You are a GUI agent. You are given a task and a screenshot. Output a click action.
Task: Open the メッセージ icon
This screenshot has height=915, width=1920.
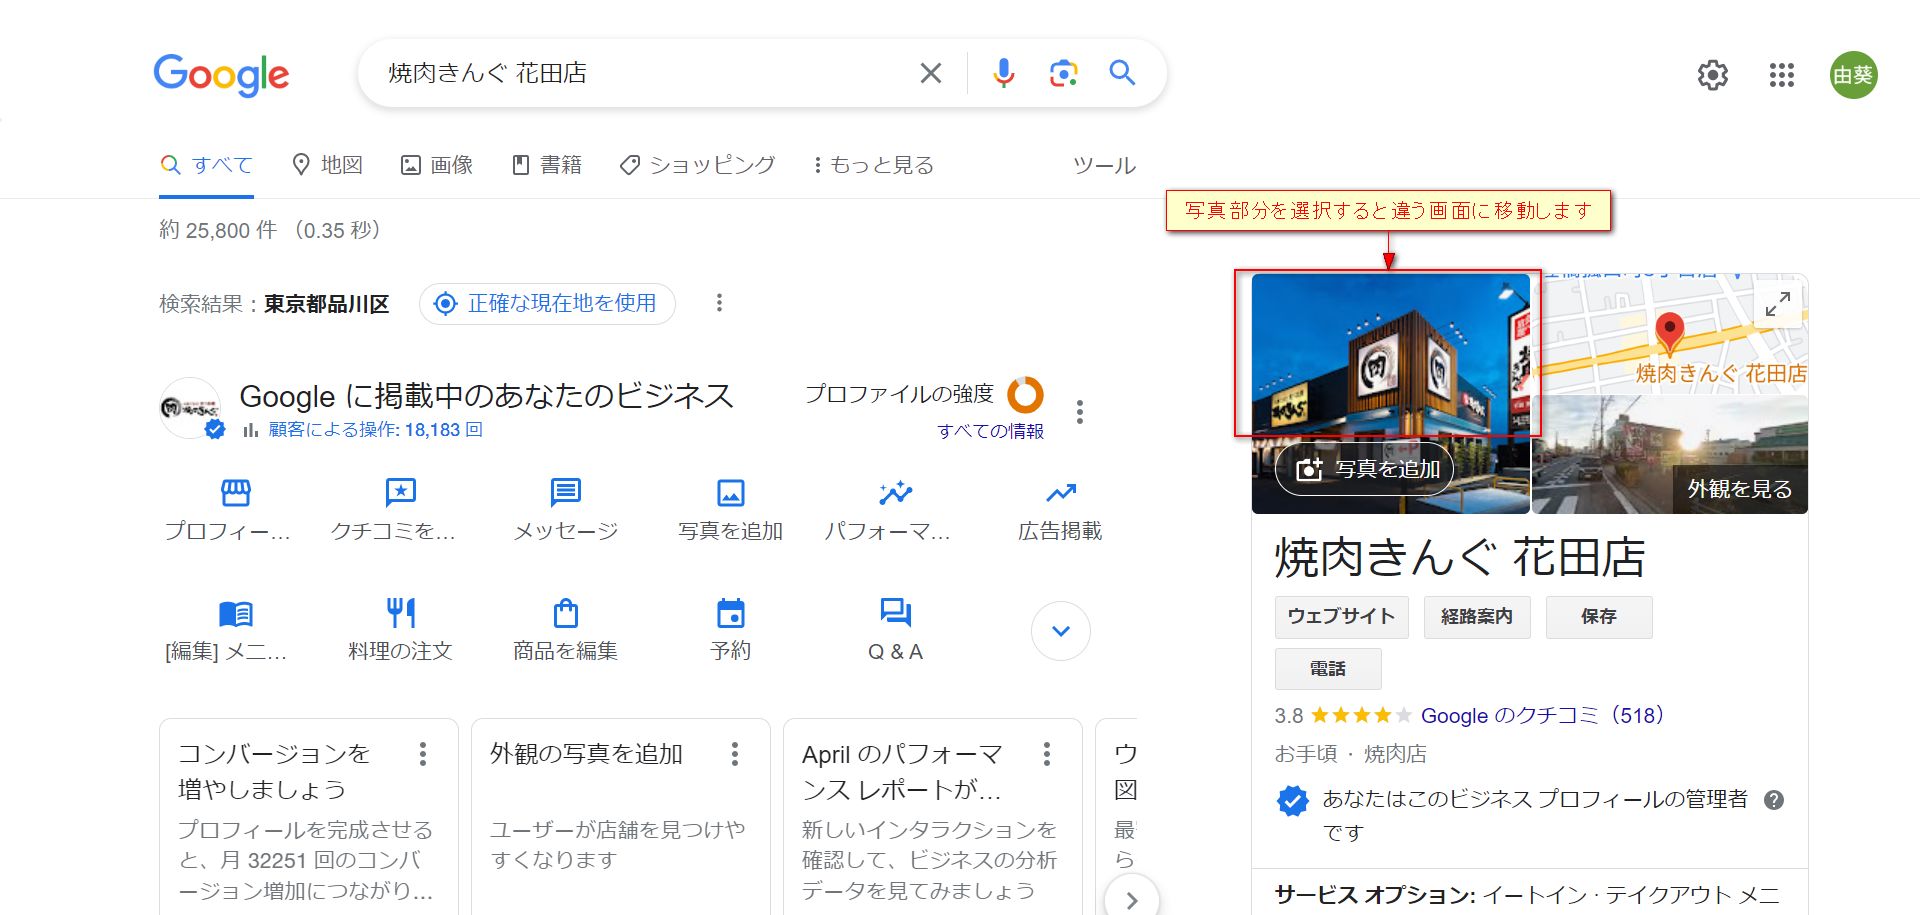(565, 492)
